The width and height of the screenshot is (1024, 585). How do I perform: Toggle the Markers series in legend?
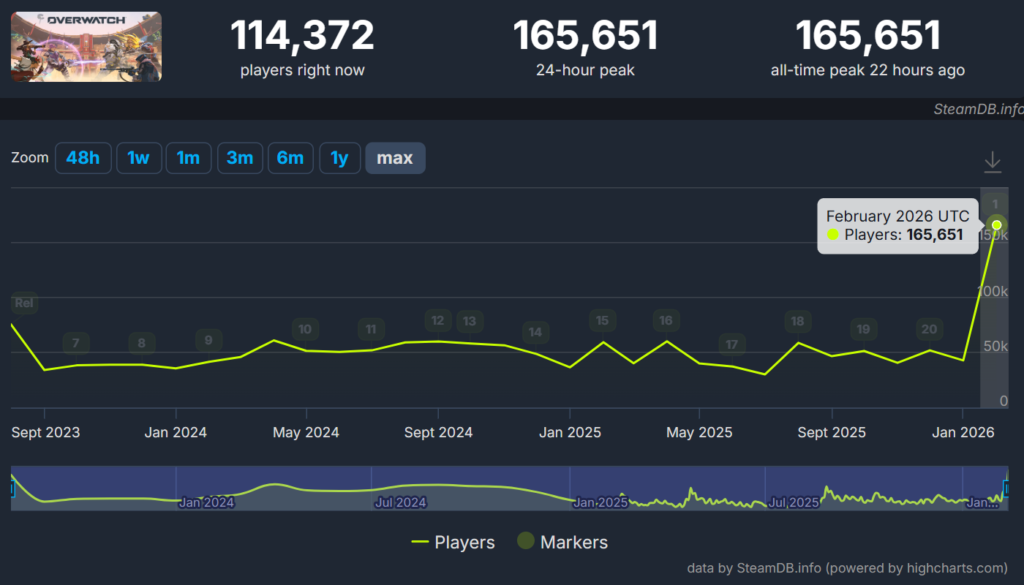tap(562, 542)
